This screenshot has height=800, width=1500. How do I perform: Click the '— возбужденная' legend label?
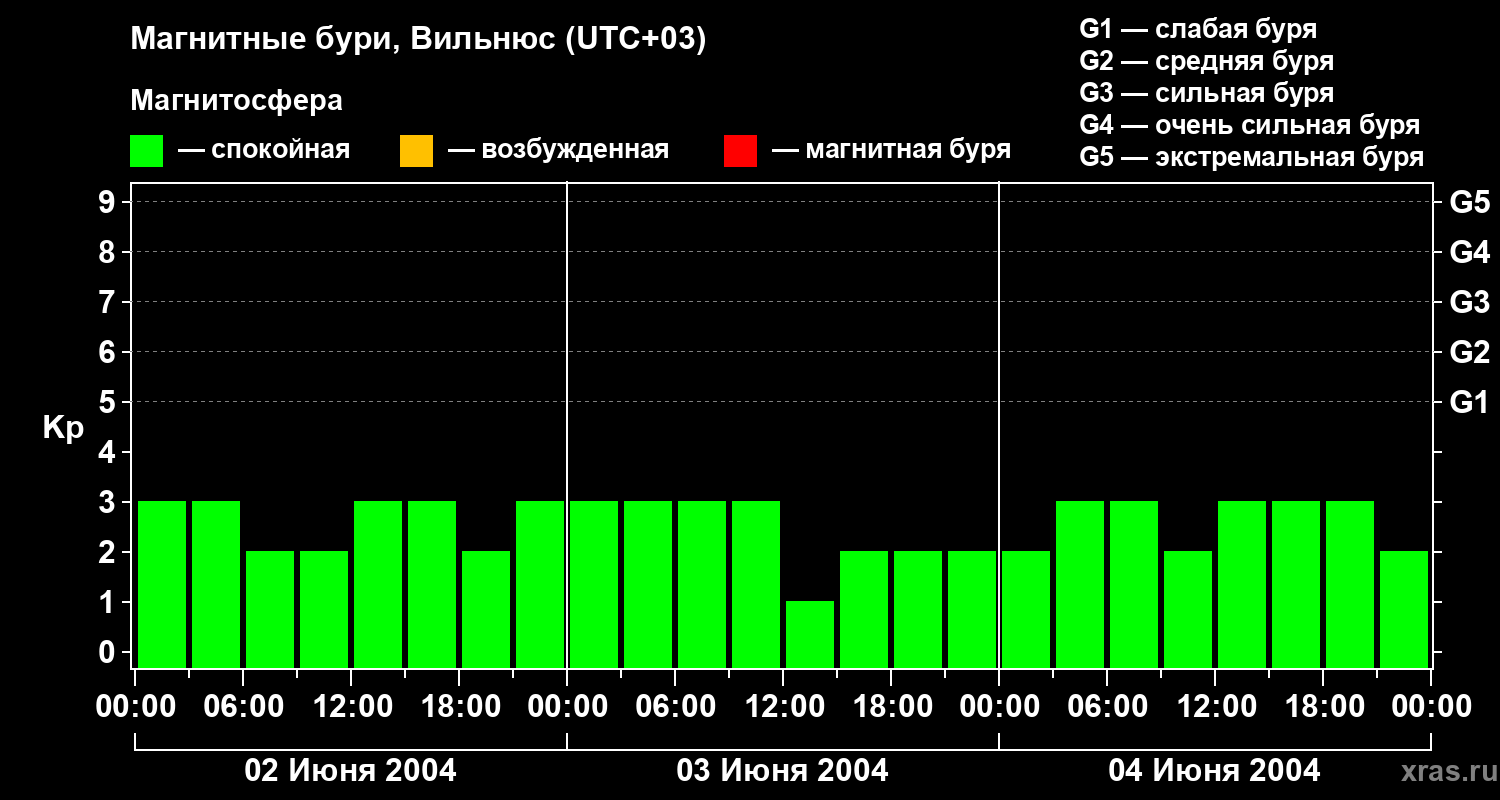click(558, 150)
